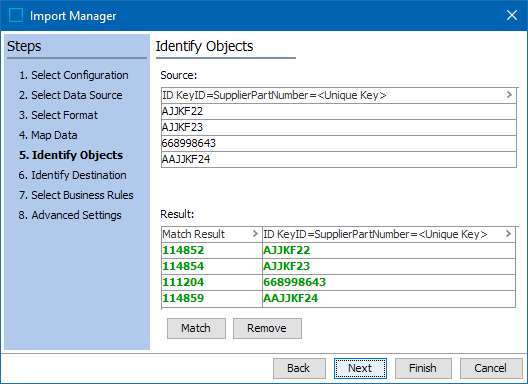Select source row 668998643

[339, 143]
